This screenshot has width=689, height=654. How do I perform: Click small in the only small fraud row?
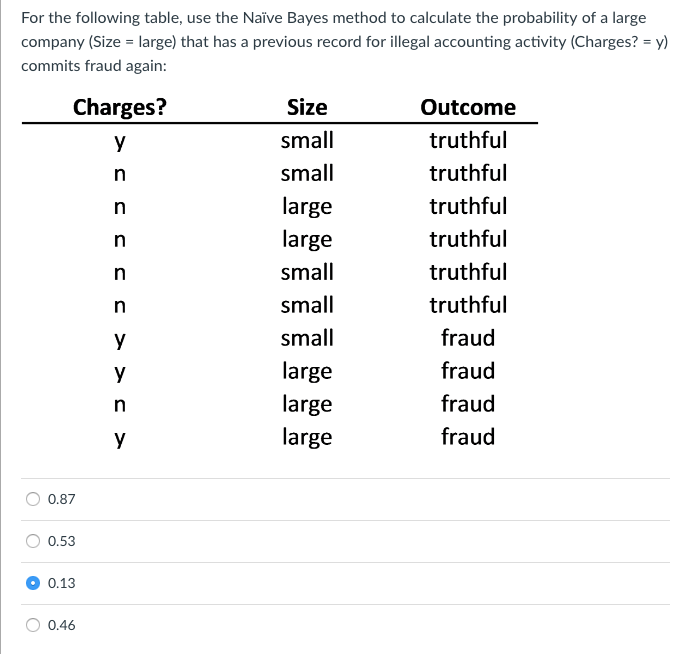[x=307, y=338]
